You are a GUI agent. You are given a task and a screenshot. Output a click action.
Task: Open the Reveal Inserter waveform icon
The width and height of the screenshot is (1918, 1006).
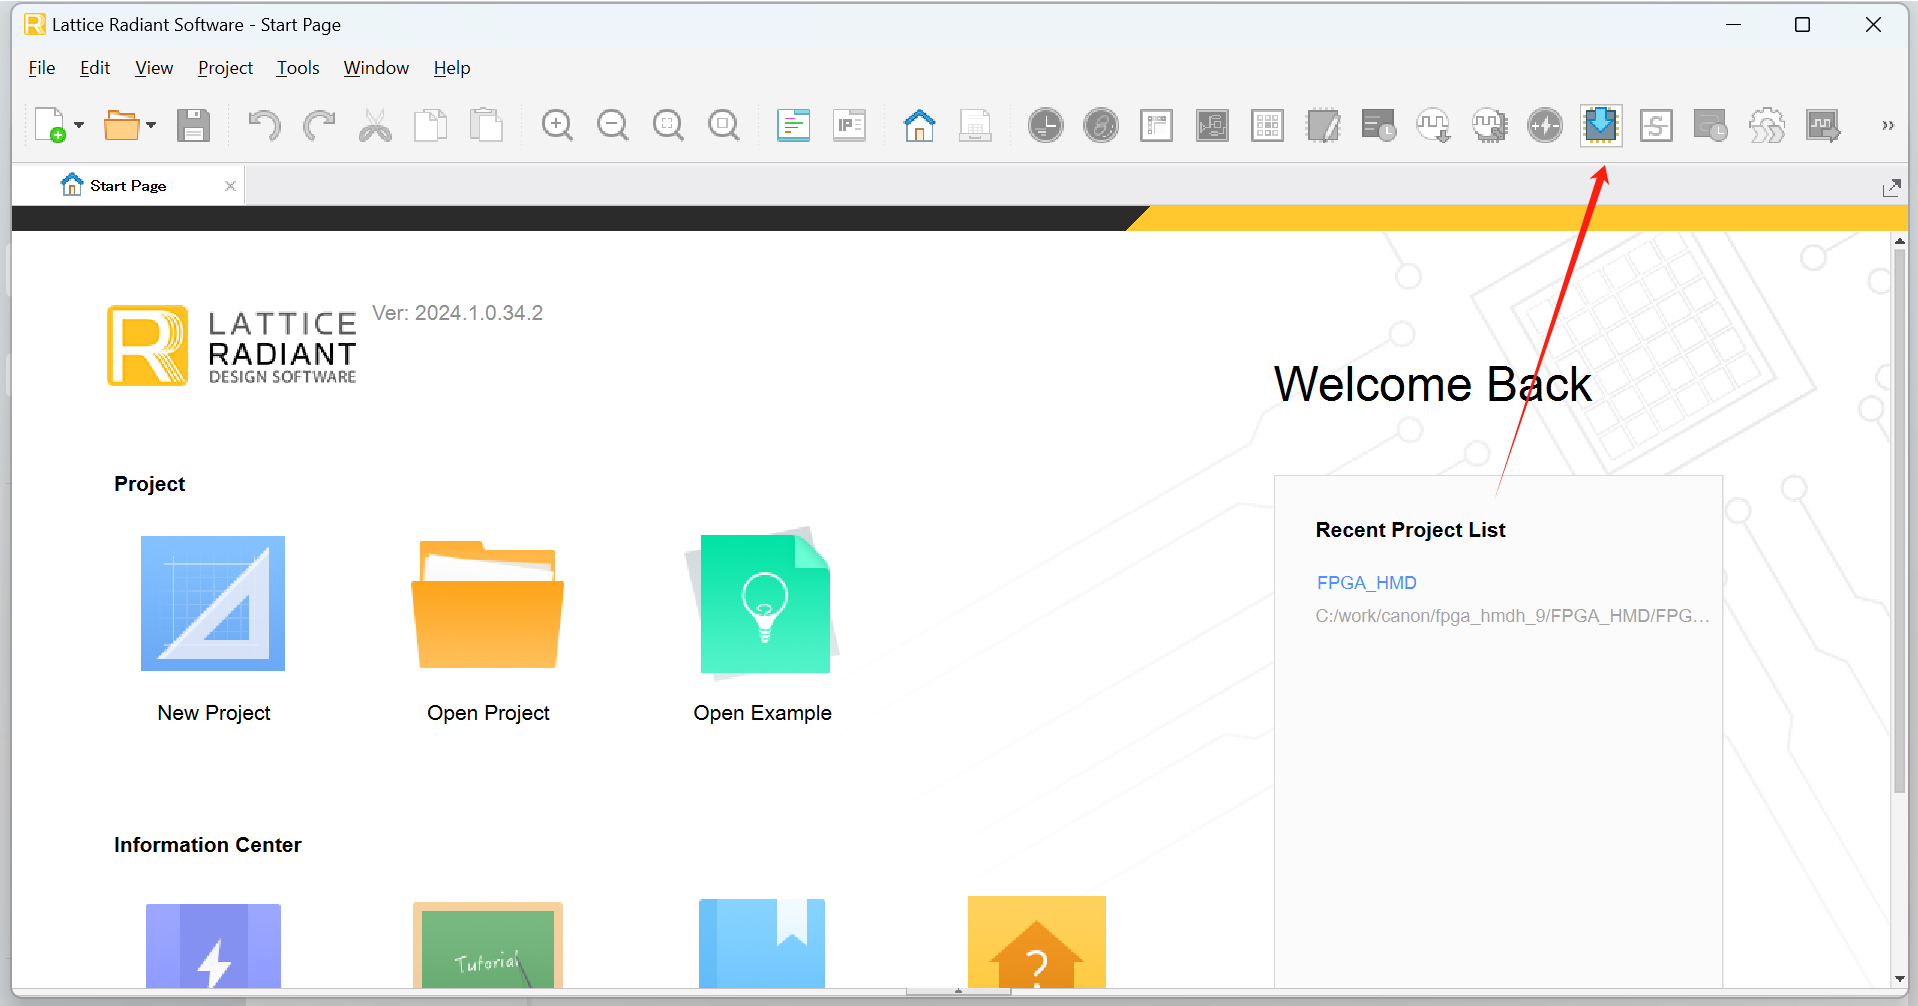pyautogui.click(x=1434, y=125)
